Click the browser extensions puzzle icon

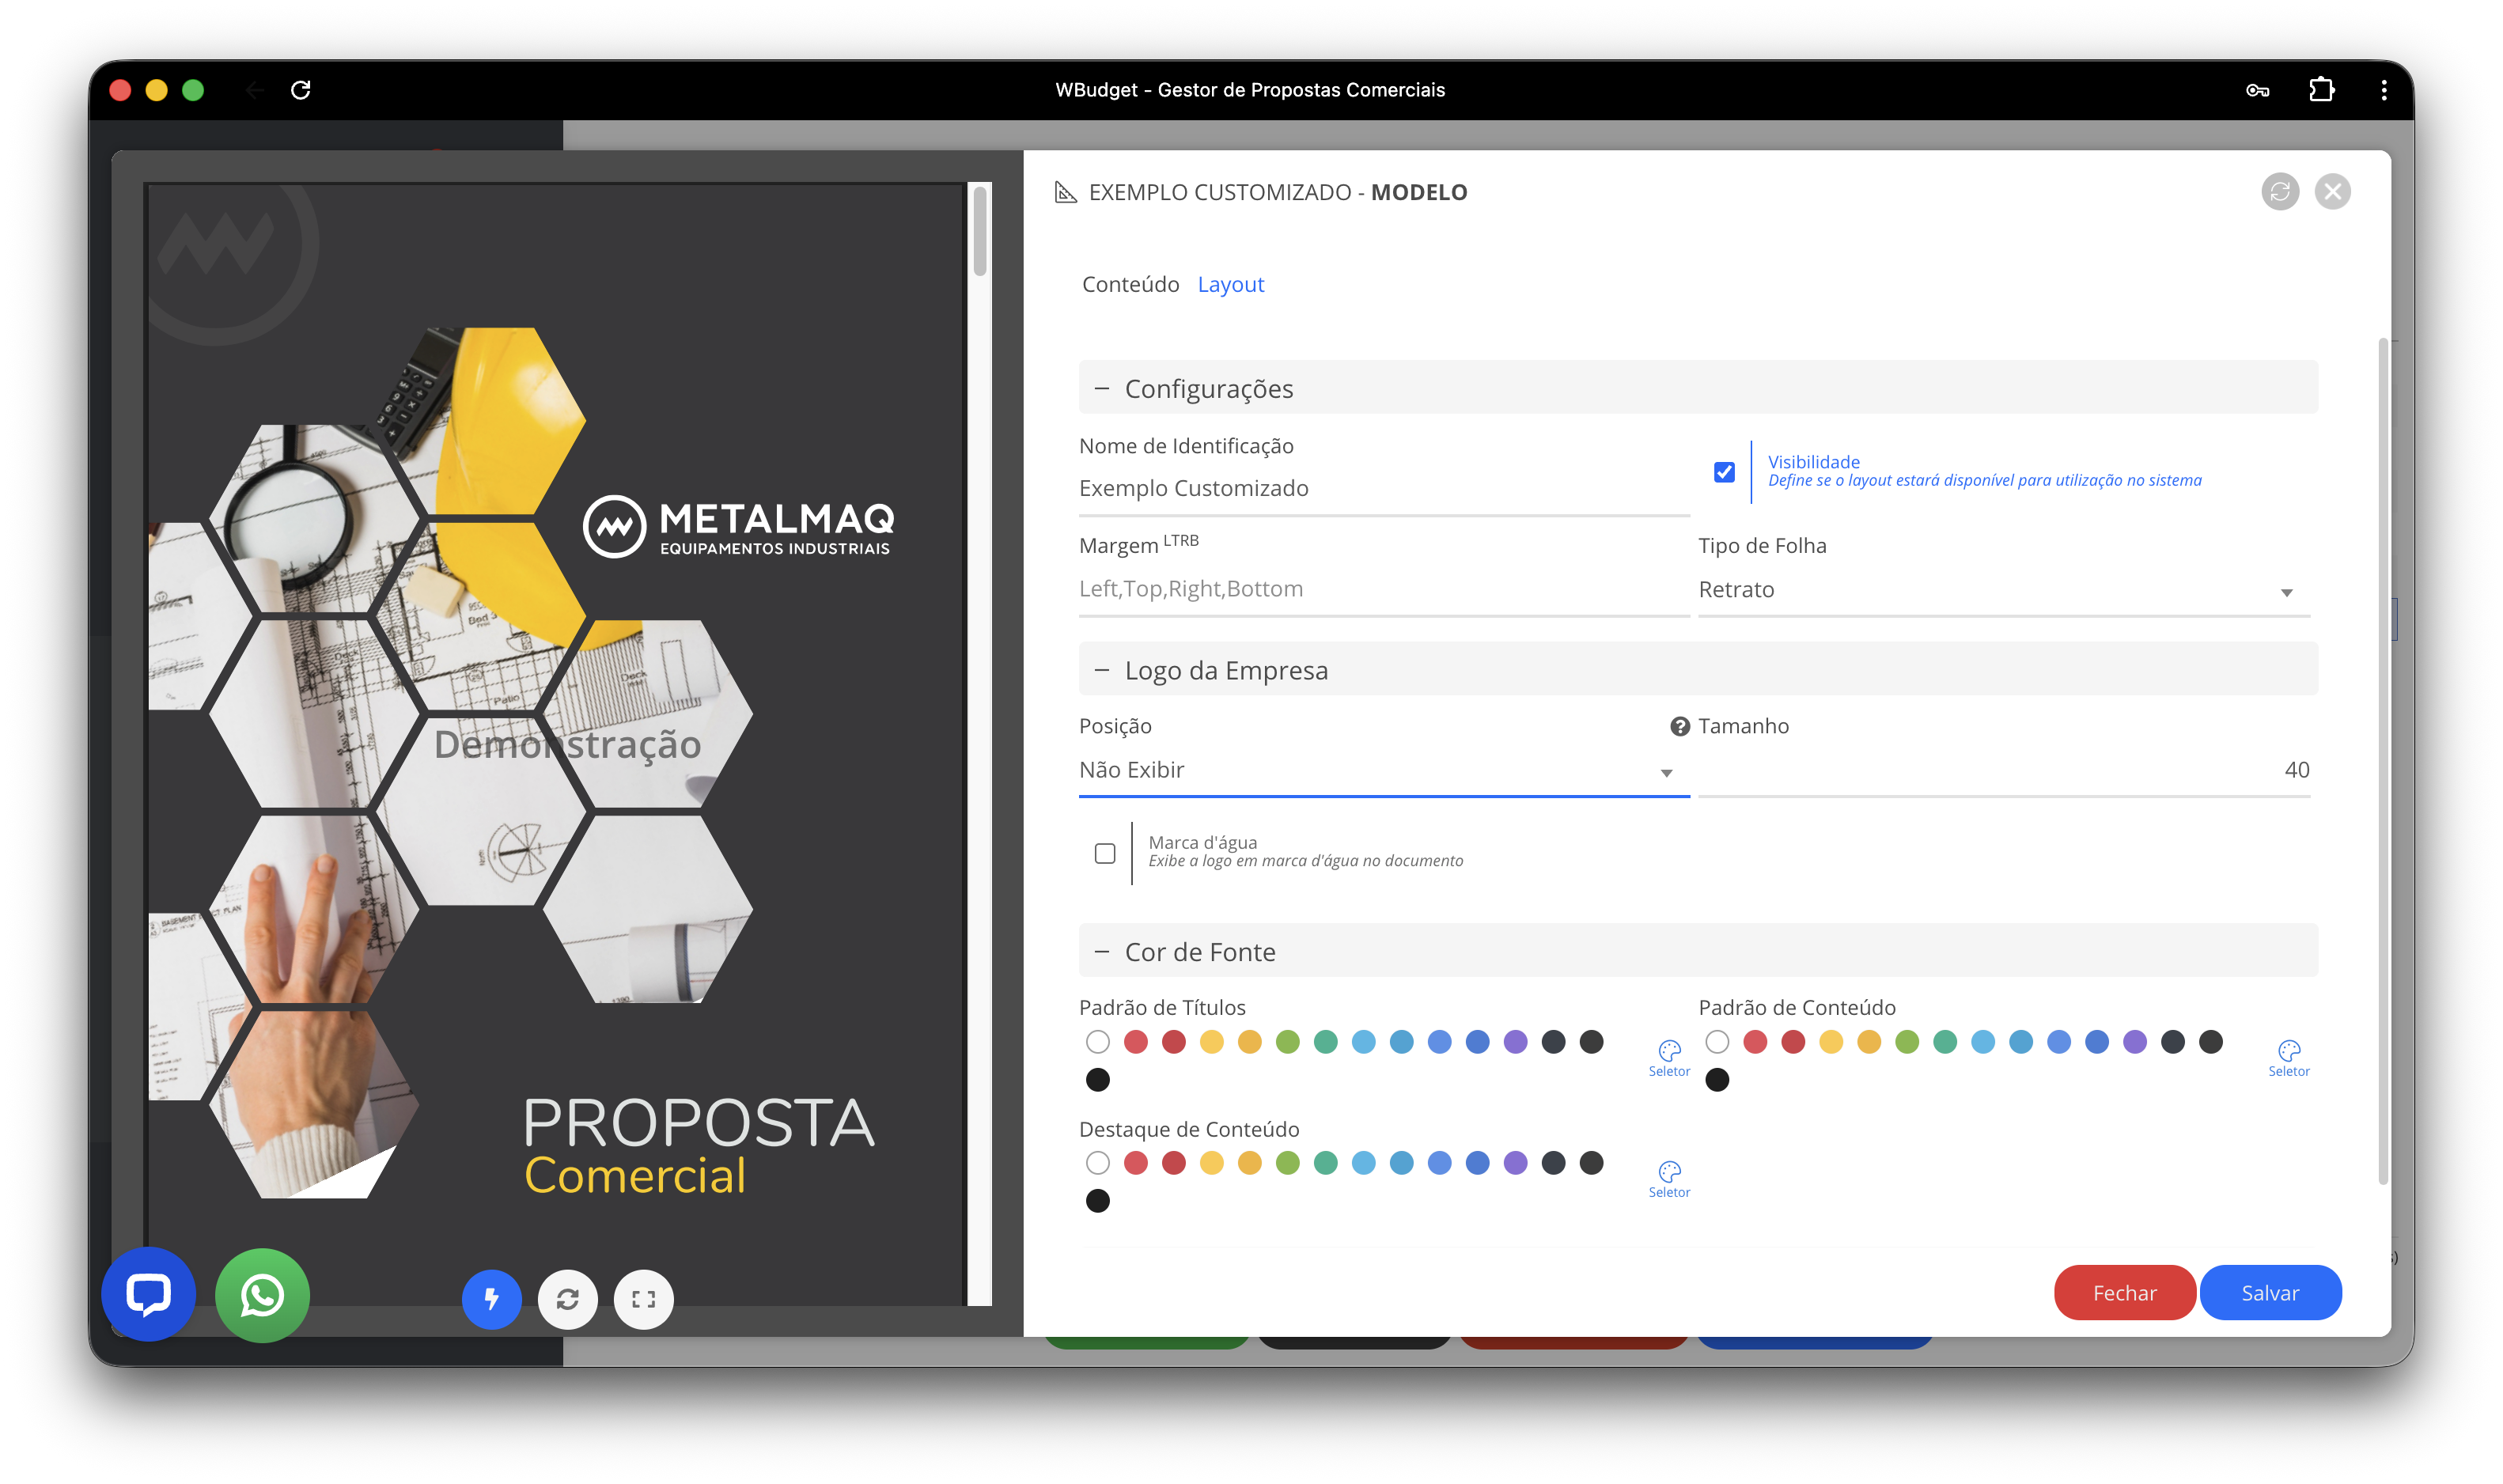[2321, 90]
